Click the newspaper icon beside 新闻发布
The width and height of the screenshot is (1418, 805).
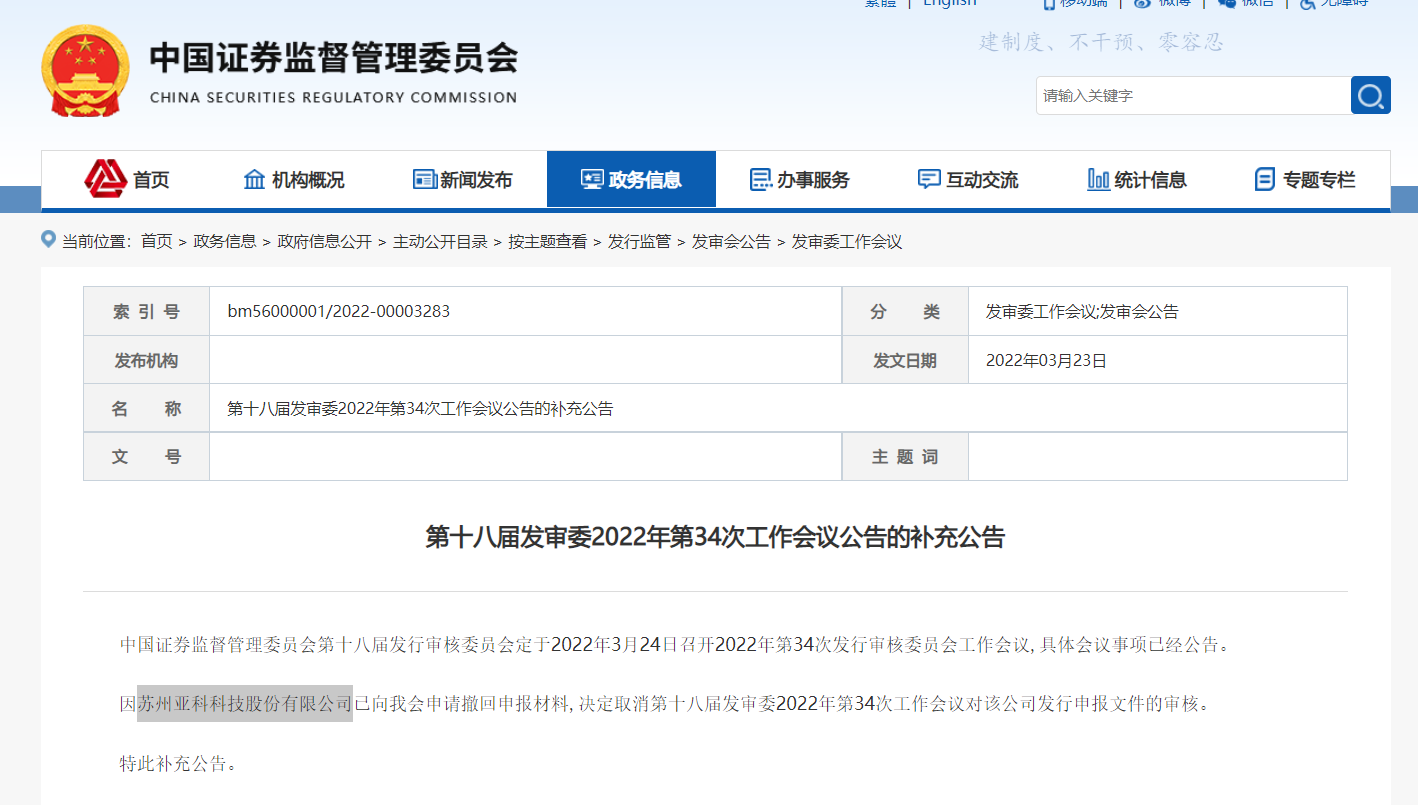tap(424, 180)
